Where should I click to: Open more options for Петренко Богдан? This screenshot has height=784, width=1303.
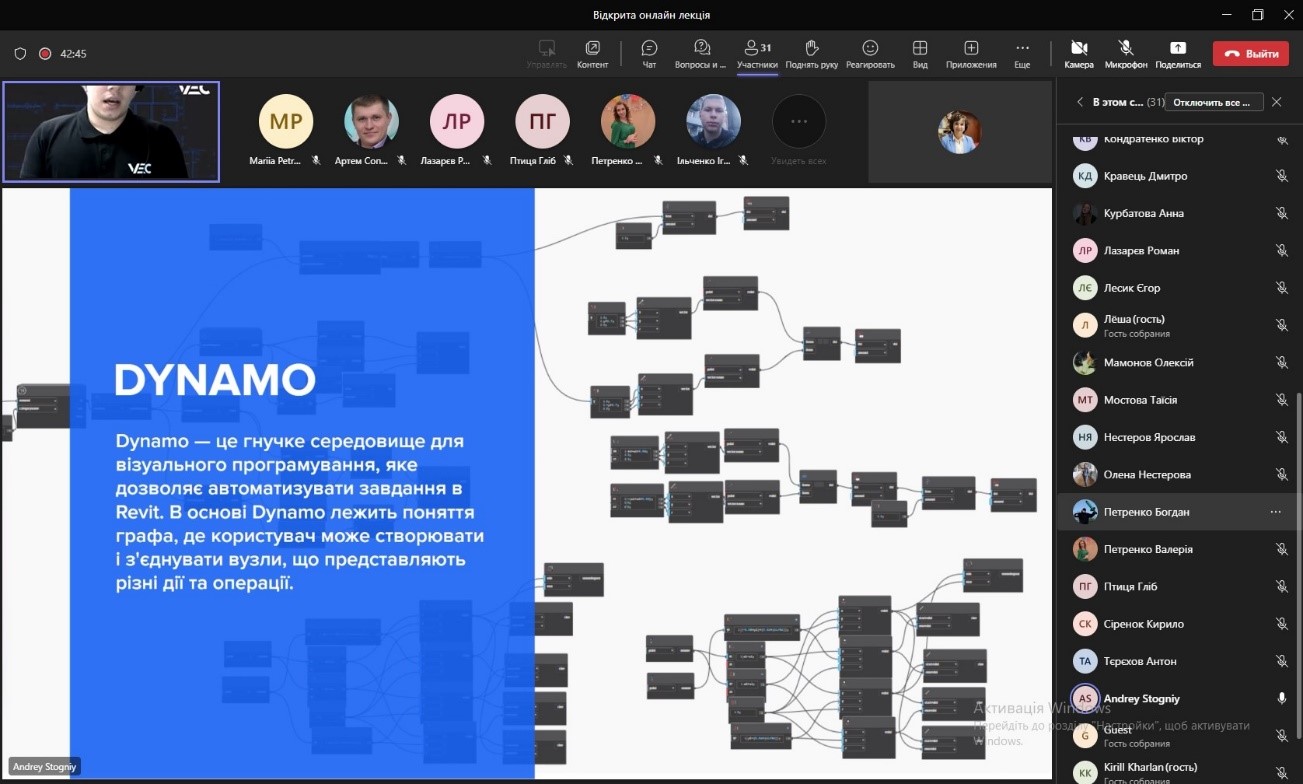tap(1275, 512)
